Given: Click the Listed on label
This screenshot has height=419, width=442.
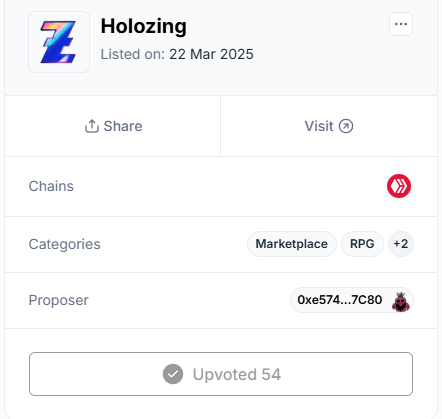Looking at the screenshot, I should tap(133, 54).
